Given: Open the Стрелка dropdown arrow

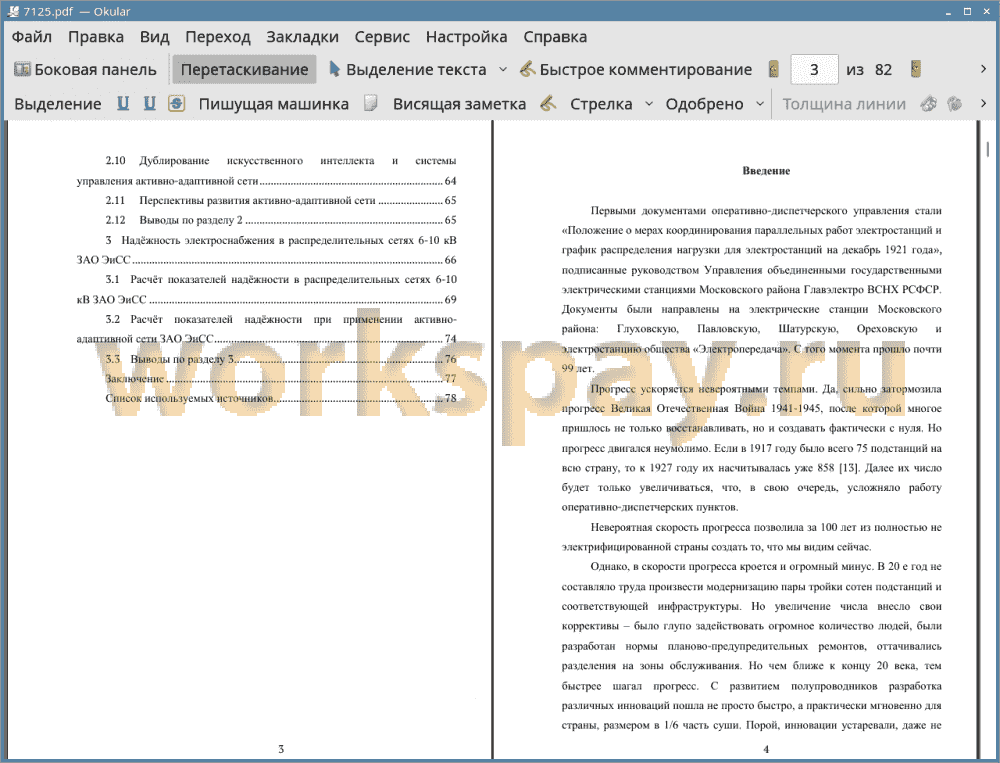Looking at the screenshot, I should pos(649,103).
